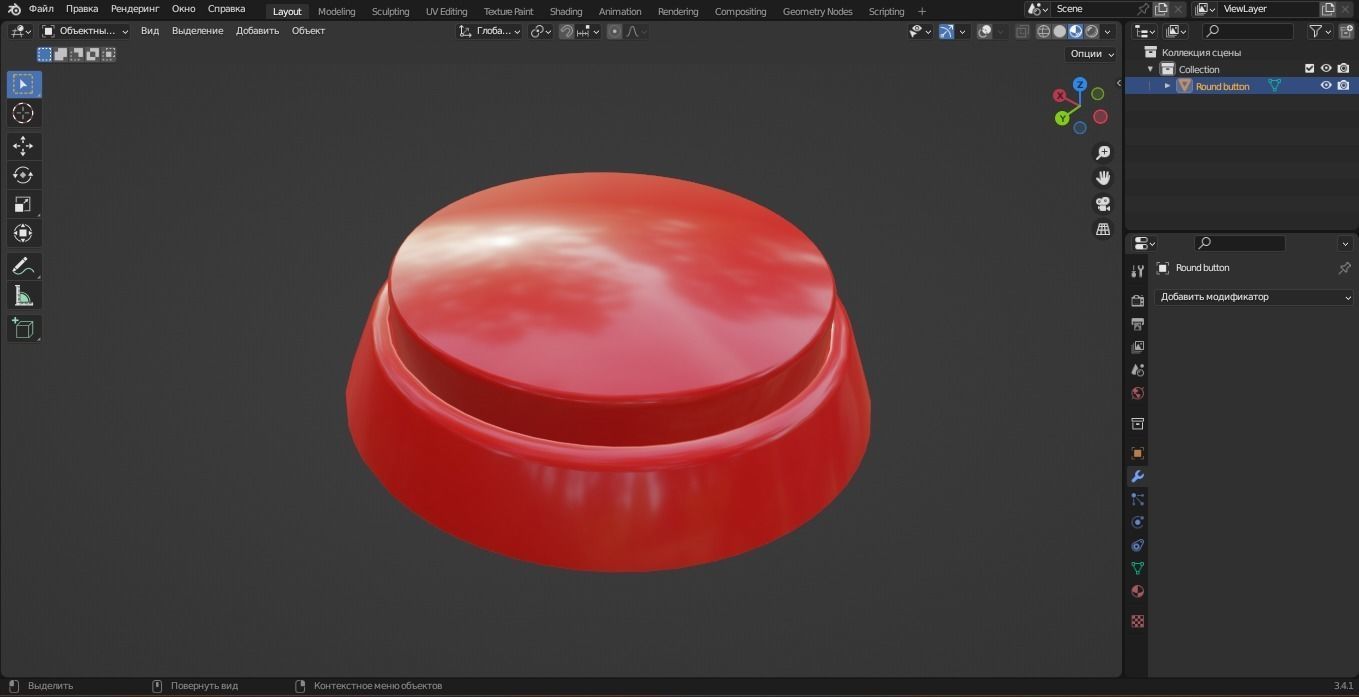
Task: Open the Опции dropdown in the viewport header
Action: pos(1089,53)
